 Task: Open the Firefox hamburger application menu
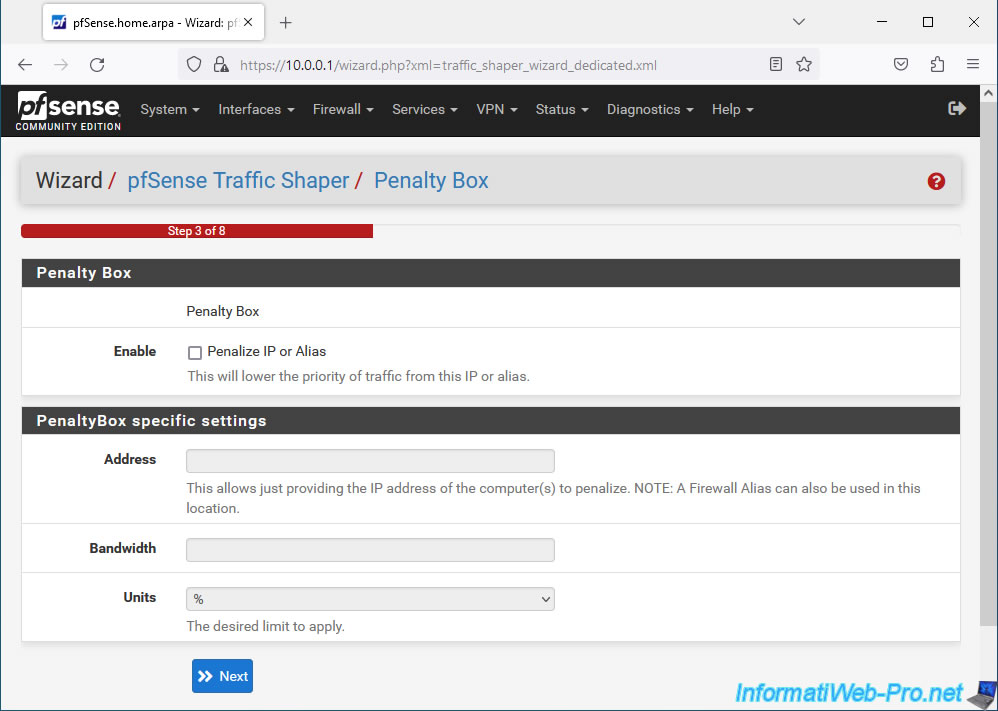(x=973, y=64)
